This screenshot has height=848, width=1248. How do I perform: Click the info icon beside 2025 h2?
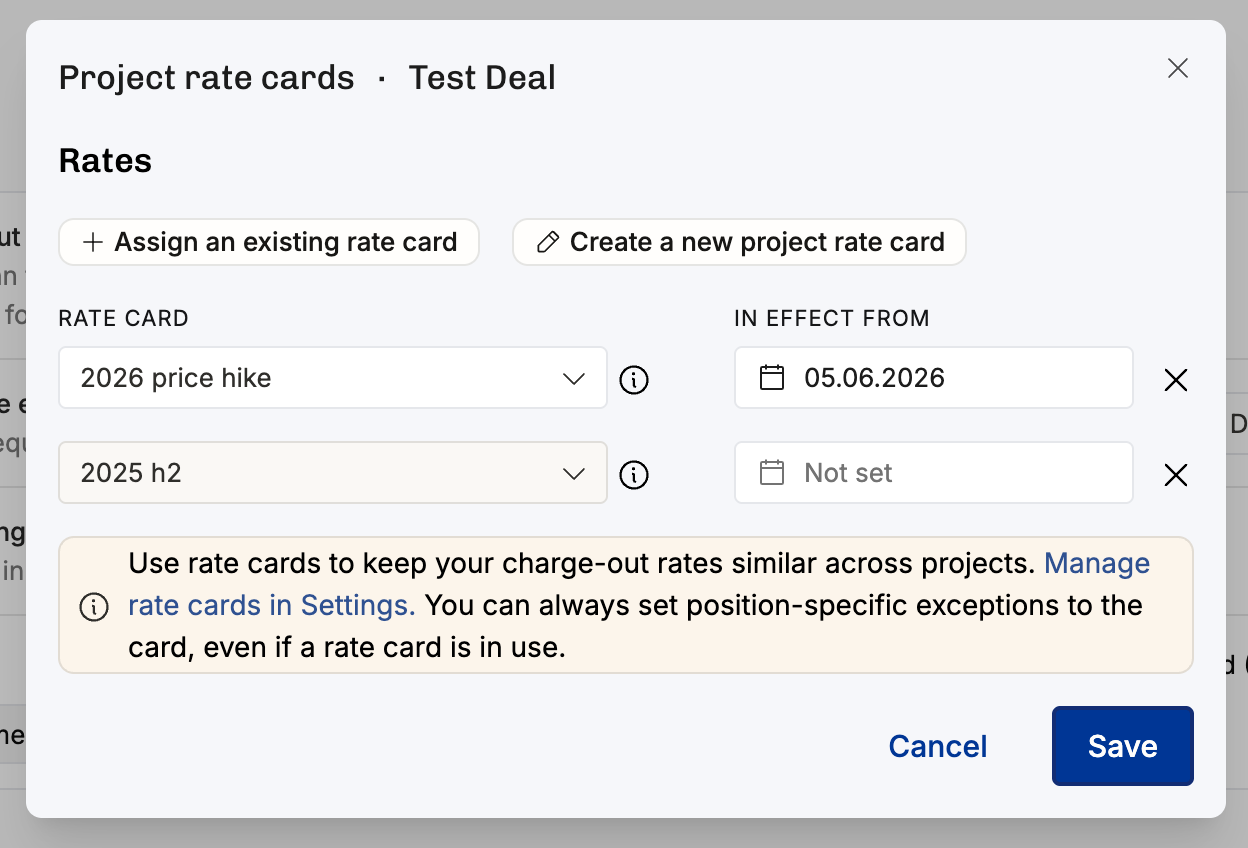[x=634, y=475]
